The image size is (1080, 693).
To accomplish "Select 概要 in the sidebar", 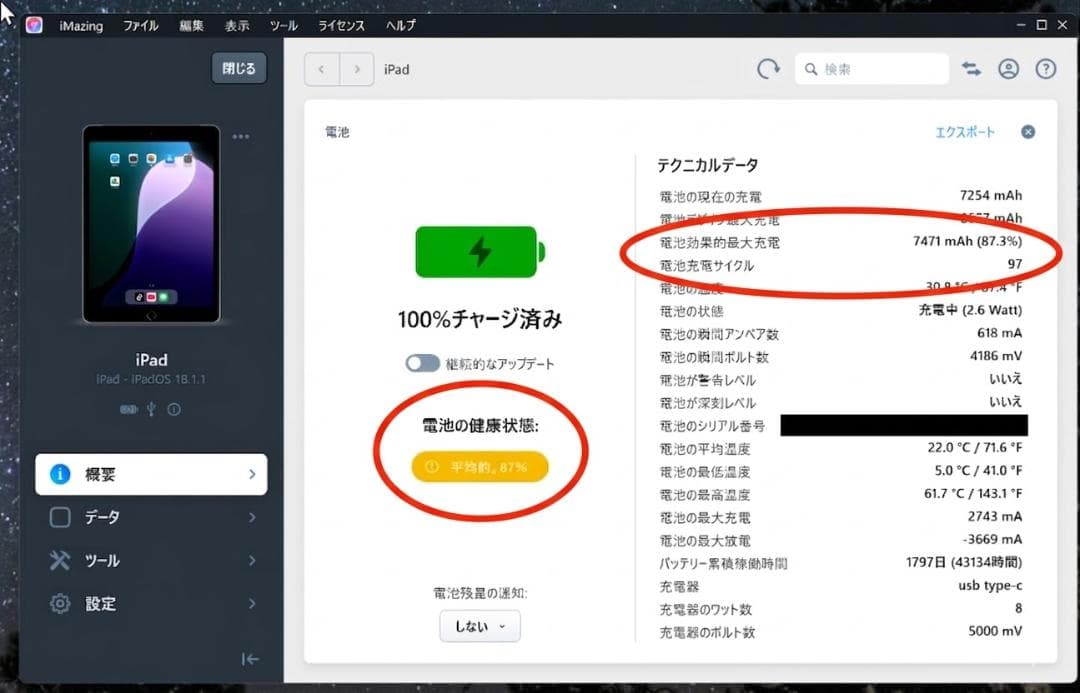I will (151, 474).
